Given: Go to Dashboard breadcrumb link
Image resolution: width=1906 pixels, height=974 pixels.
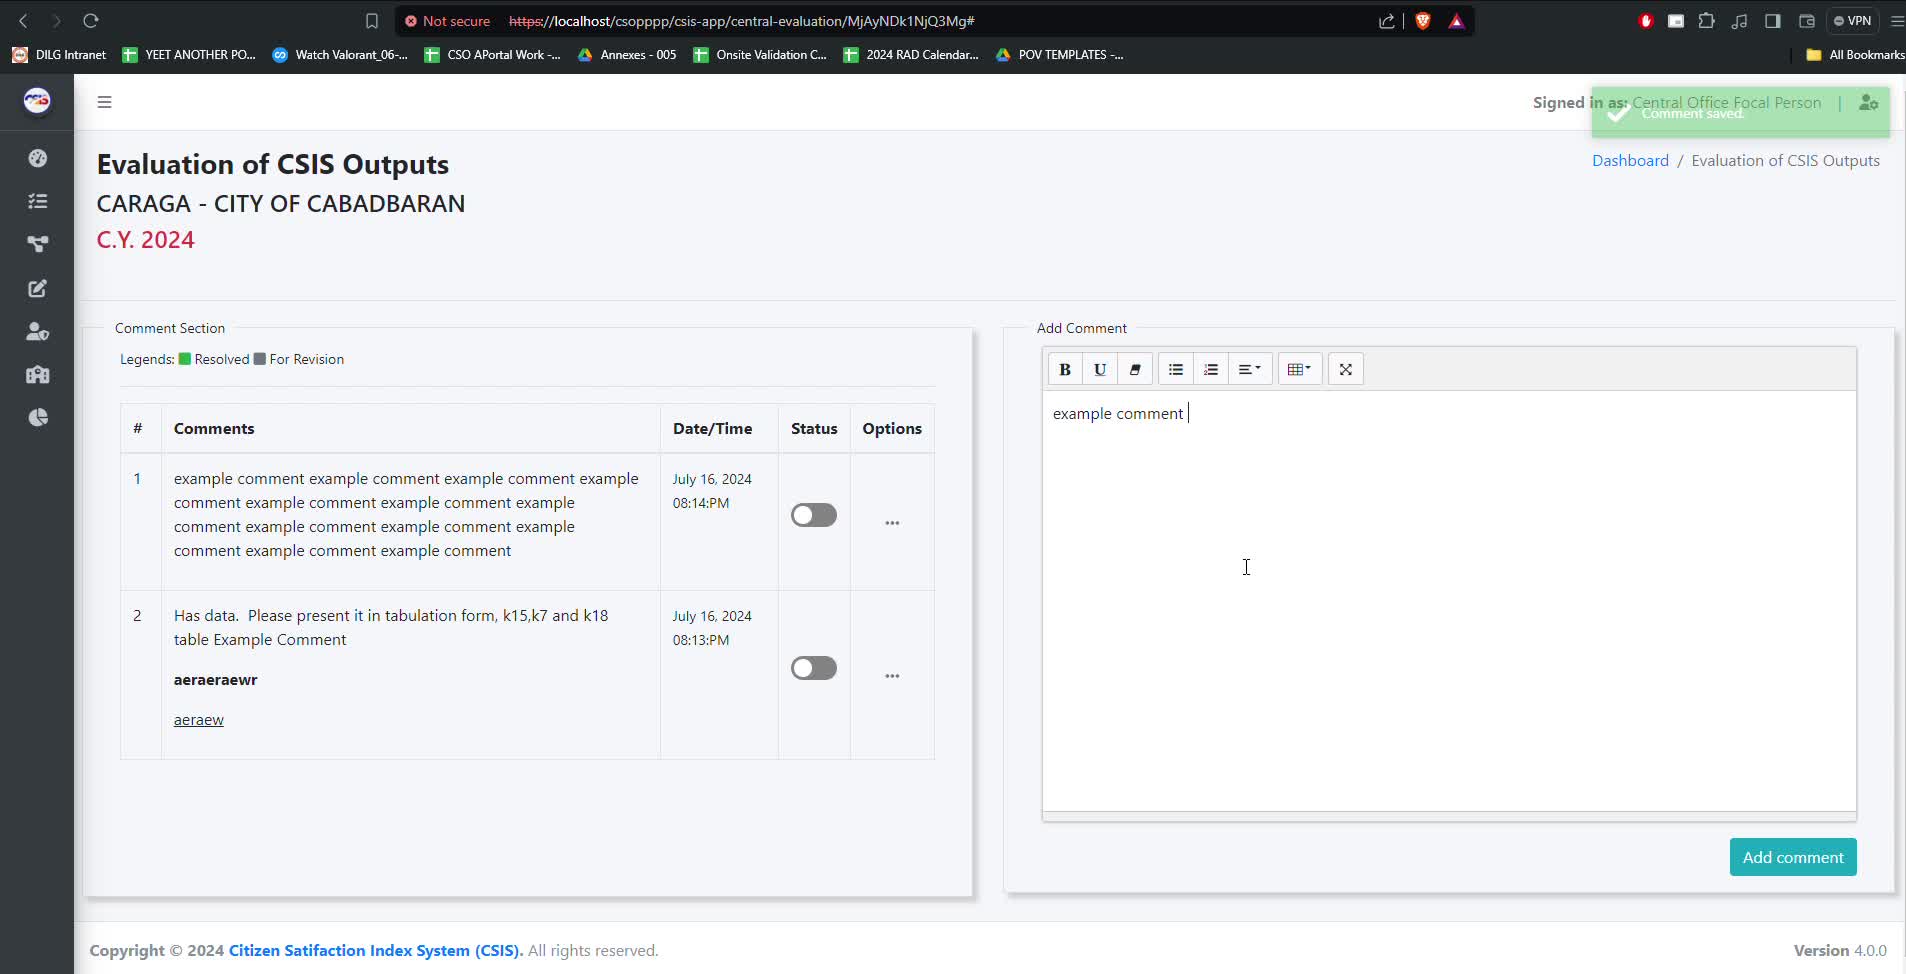Looking at the screenshot, I should coord(1630,160).
